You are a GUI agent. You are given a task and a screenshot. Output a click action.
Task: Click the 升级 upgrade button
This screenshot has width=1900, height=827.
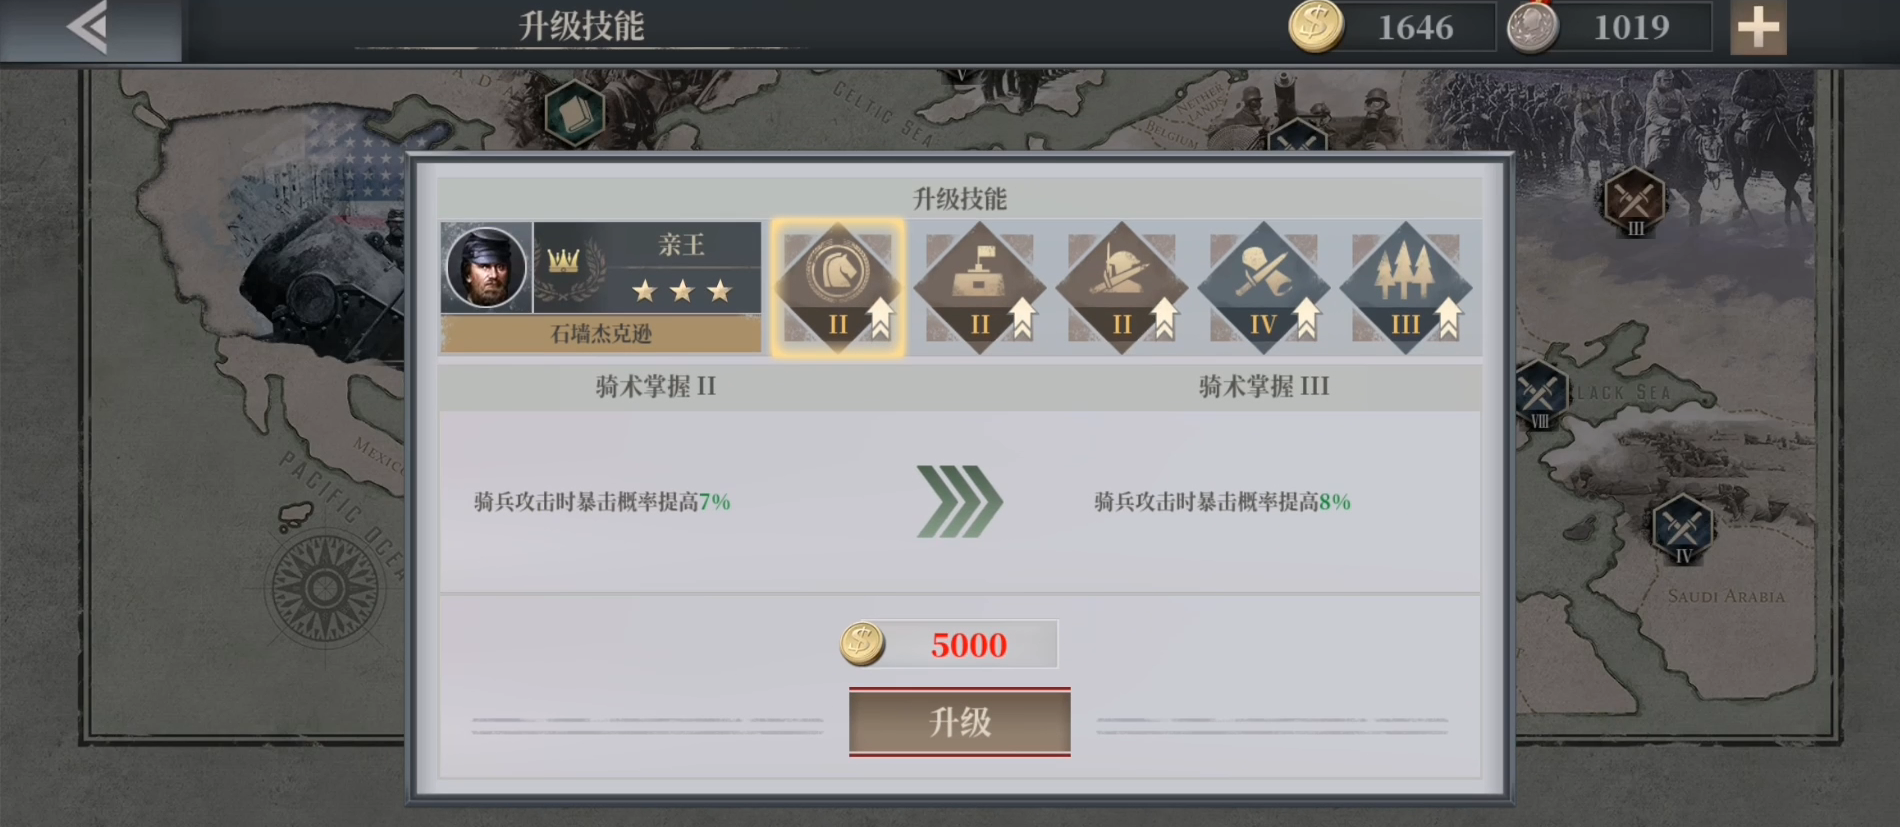point(960,722)
